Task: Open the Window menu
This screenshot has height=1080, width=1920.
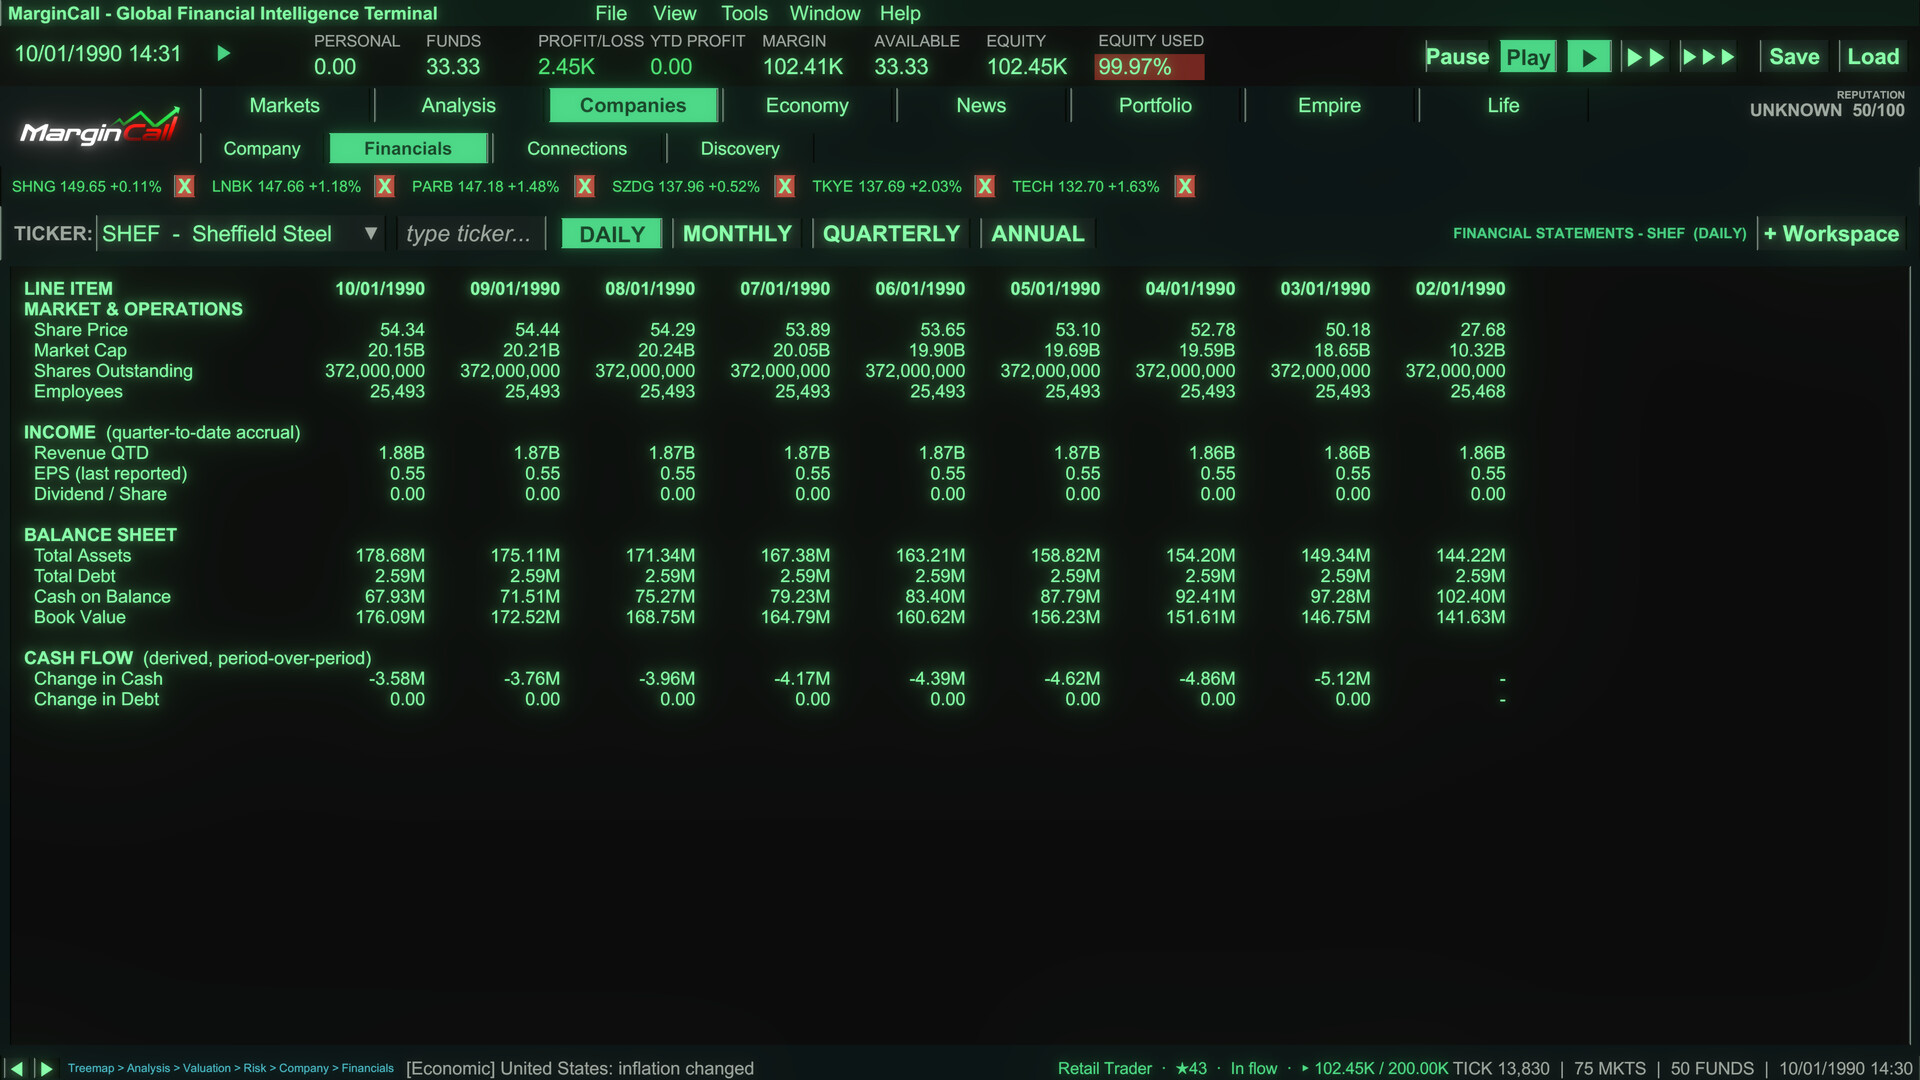Action: point(825,13)
